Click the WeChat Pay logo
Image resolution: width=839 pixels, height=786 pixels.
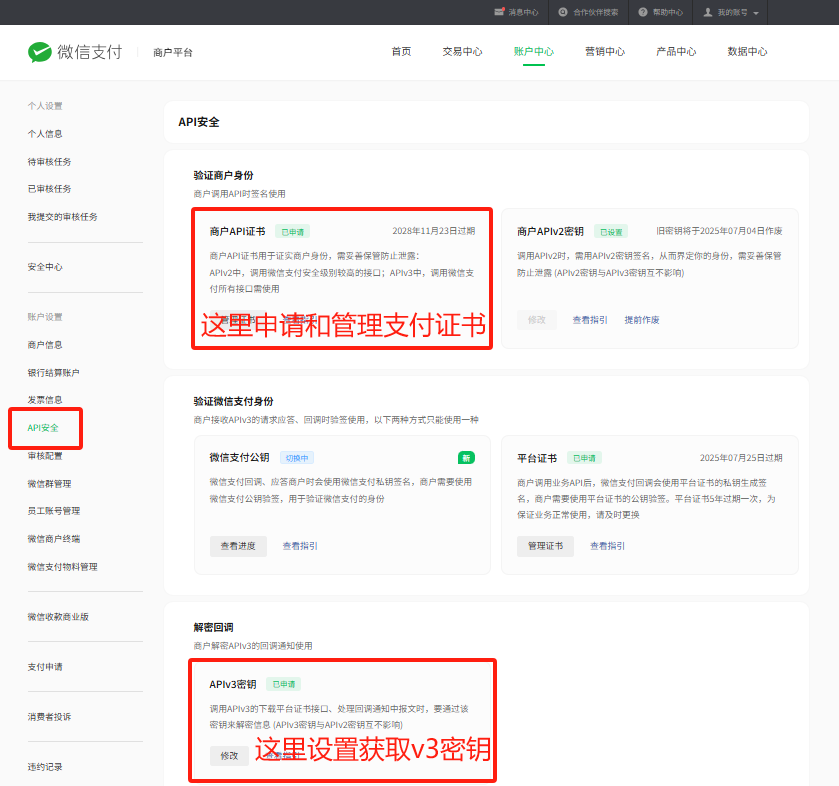pos(75,52)
